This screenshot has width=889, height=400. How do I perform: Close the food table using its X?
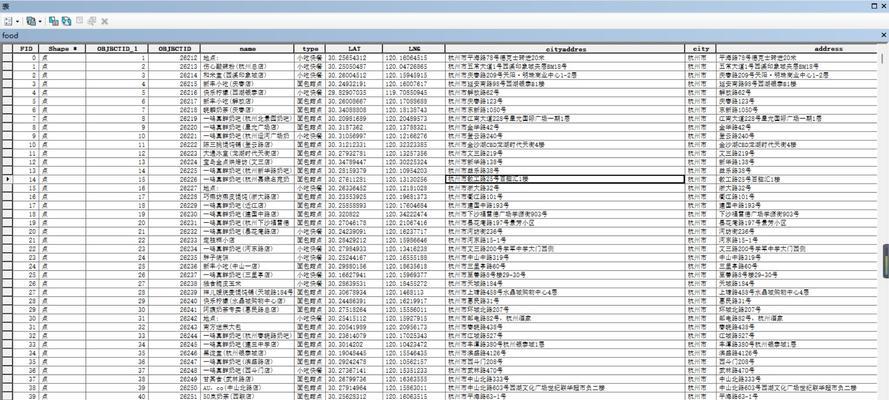[x=883, y=35]
